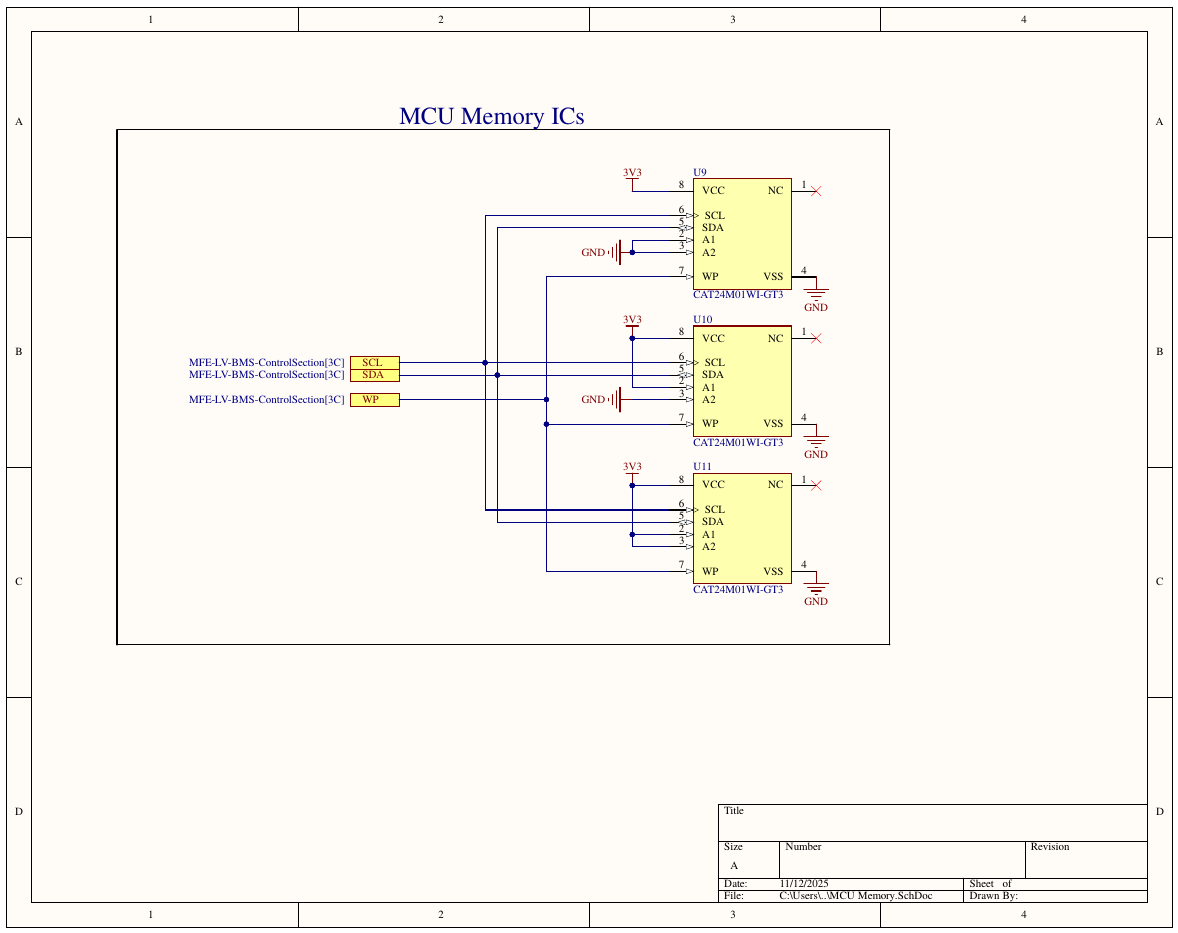
Task: Click the date value 11/12/2025
Action: point(804,884)
